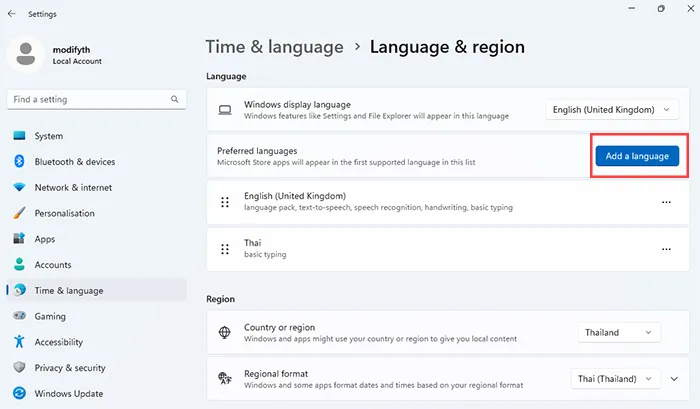Click the Accounts person icon

pyautogui.click(x=19, y=264)
